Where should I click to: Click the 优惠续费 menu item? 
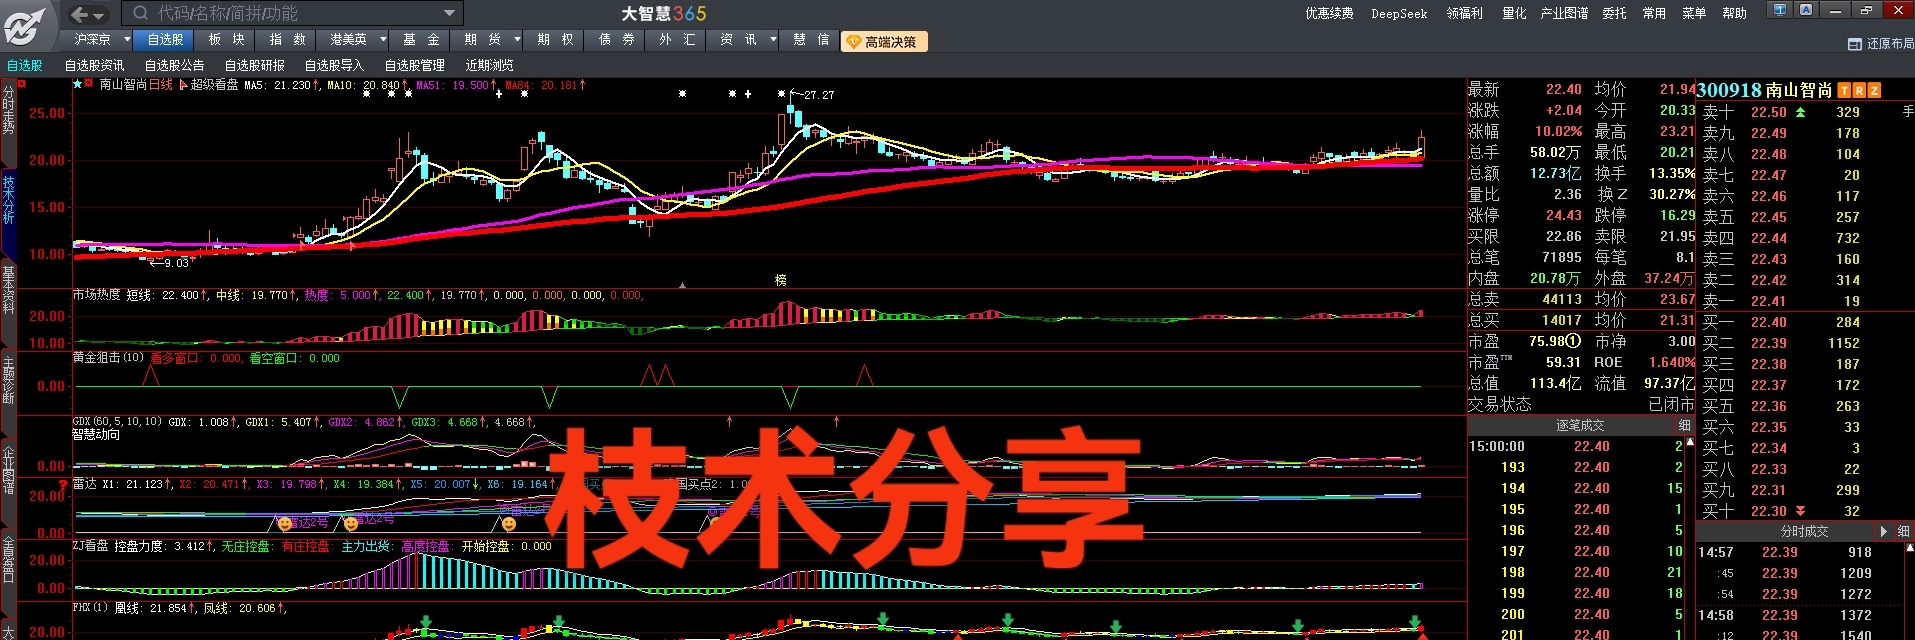pos(1329,13)
